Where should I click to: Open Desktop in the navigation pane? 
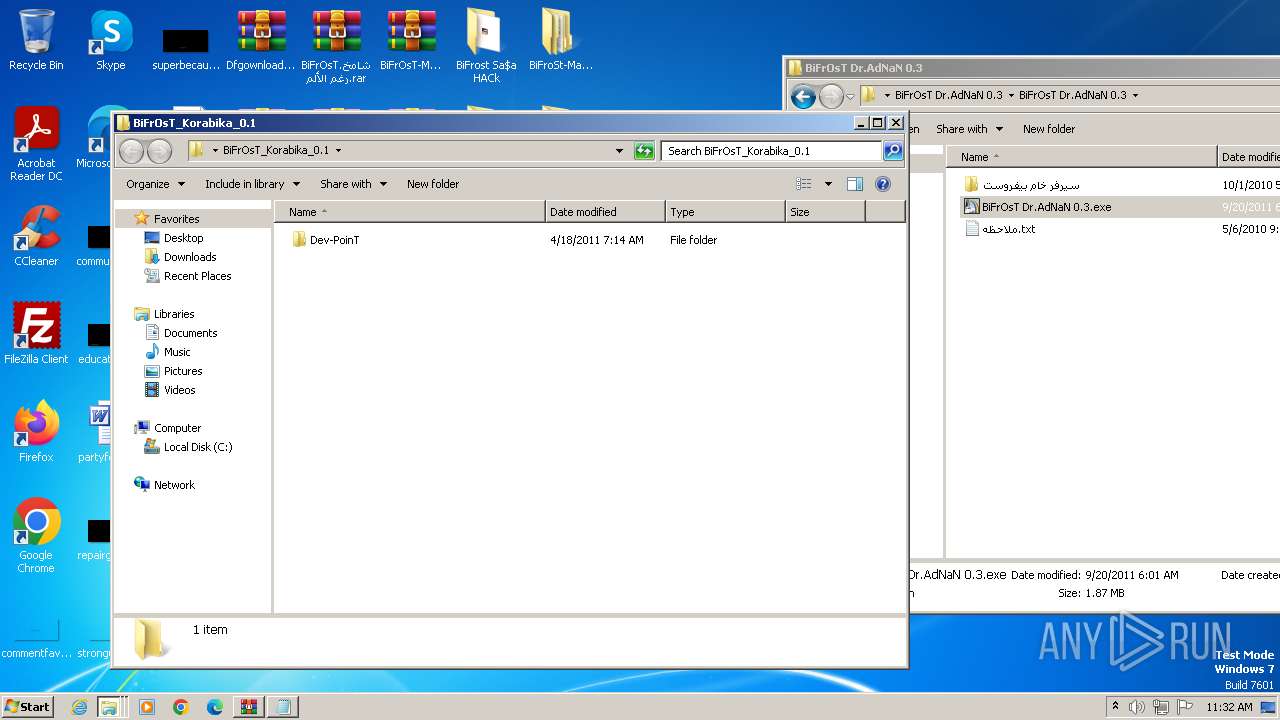183,238
